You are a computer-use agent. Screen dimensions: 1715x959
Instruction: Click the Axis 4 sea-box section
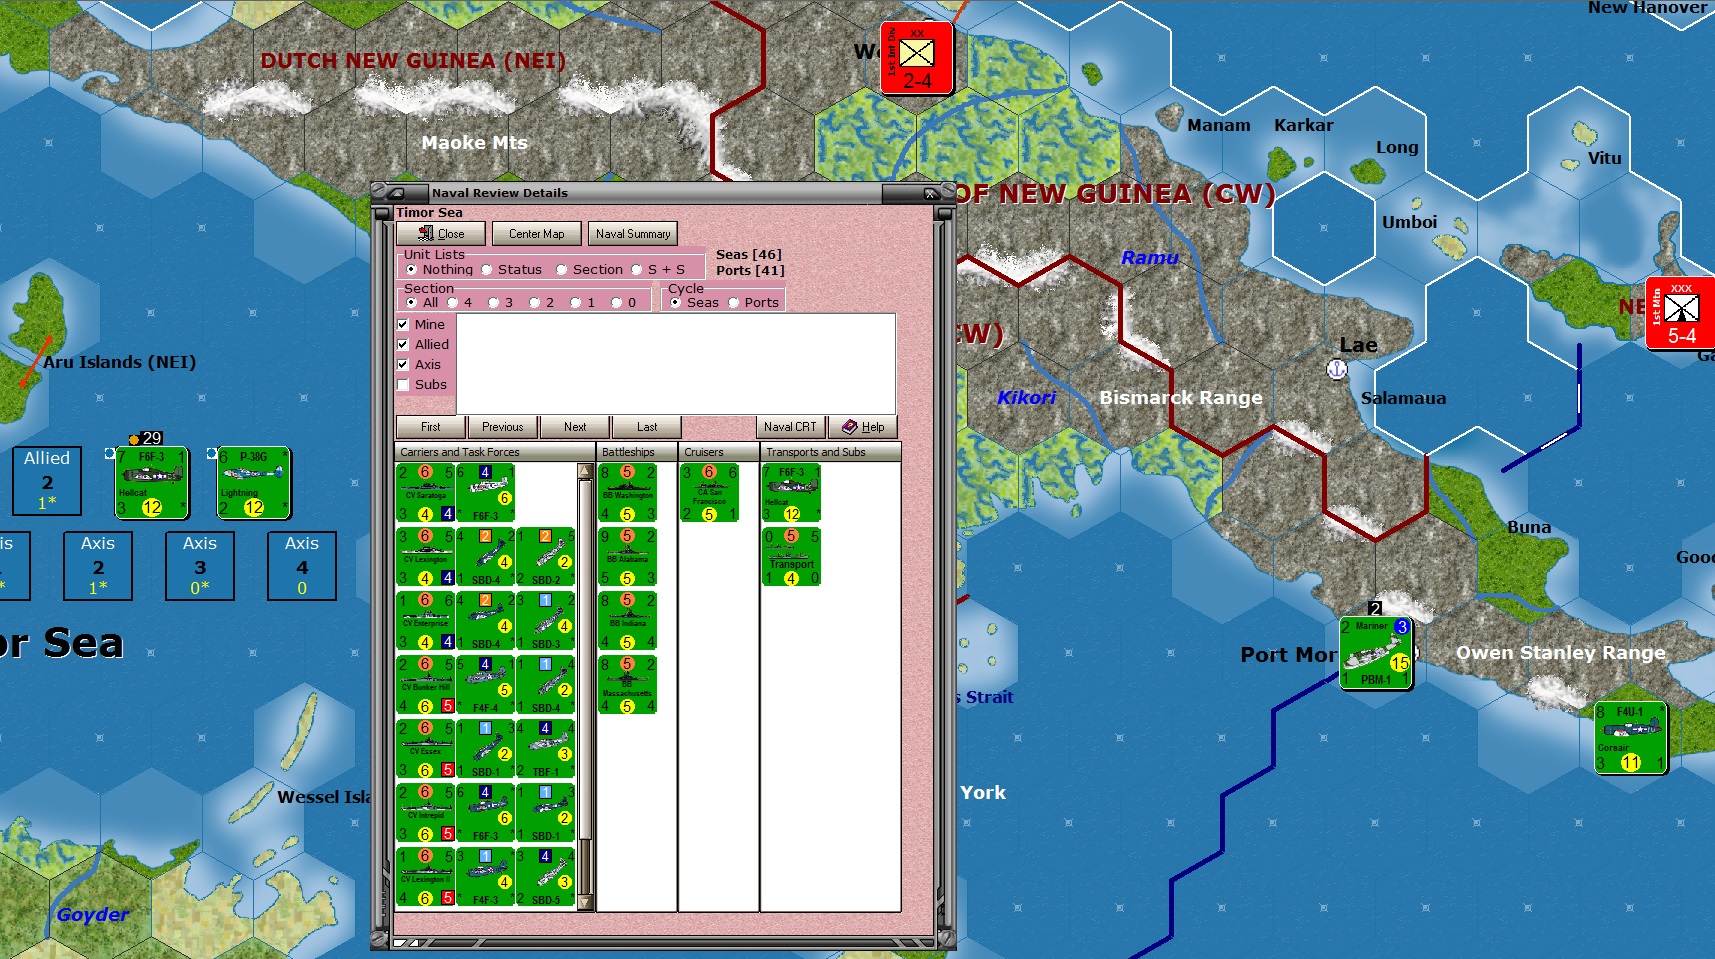click(302, 566)
